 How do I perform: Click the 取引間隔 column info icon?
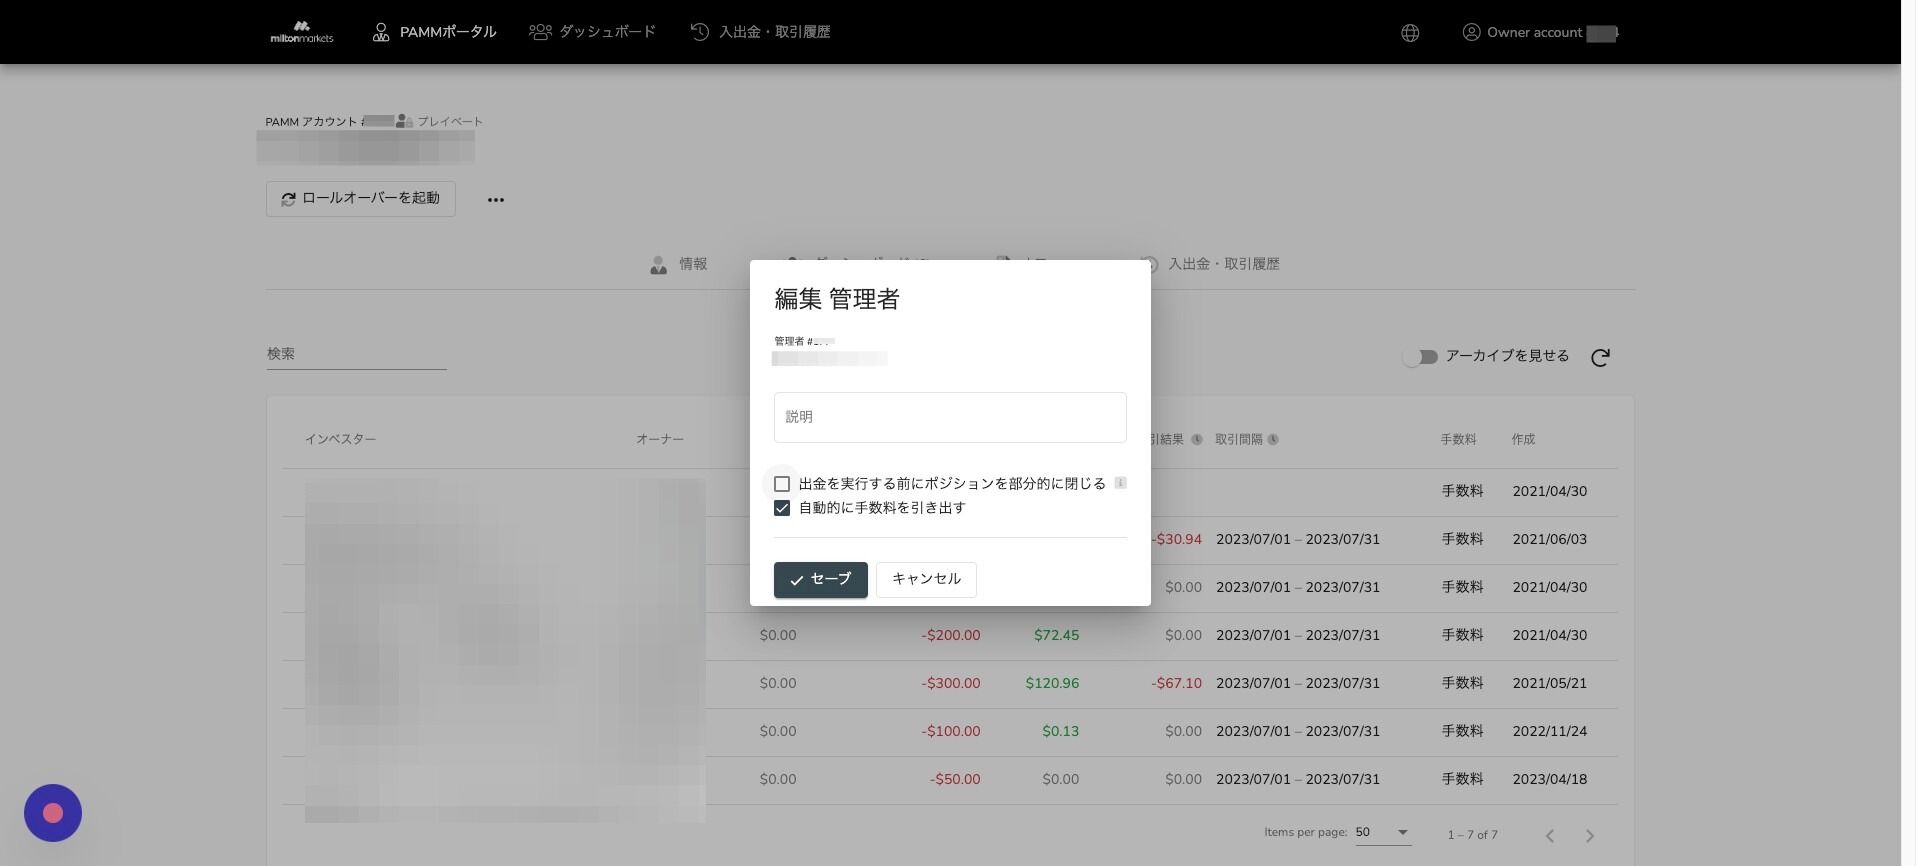[x=1273, y=440]
